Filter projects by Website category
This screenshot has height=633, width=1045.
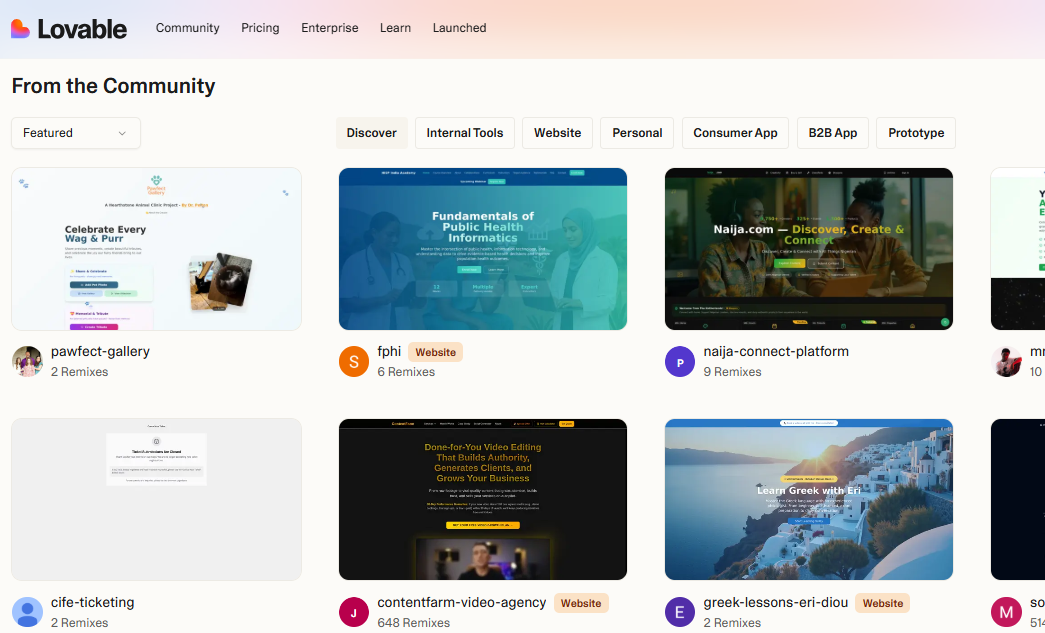pos(557,133)
